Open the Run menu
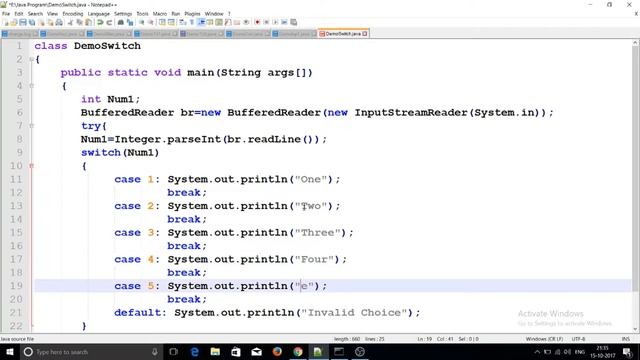 [176, 14]
